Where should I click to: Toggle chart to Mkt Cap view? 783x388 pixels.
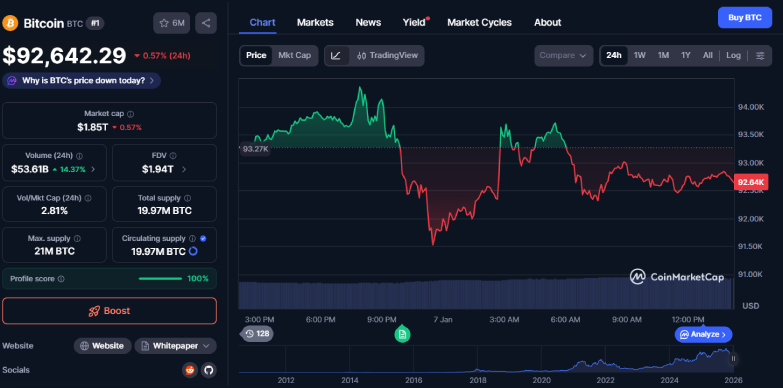pyautogui.click(x=295, y=55)
